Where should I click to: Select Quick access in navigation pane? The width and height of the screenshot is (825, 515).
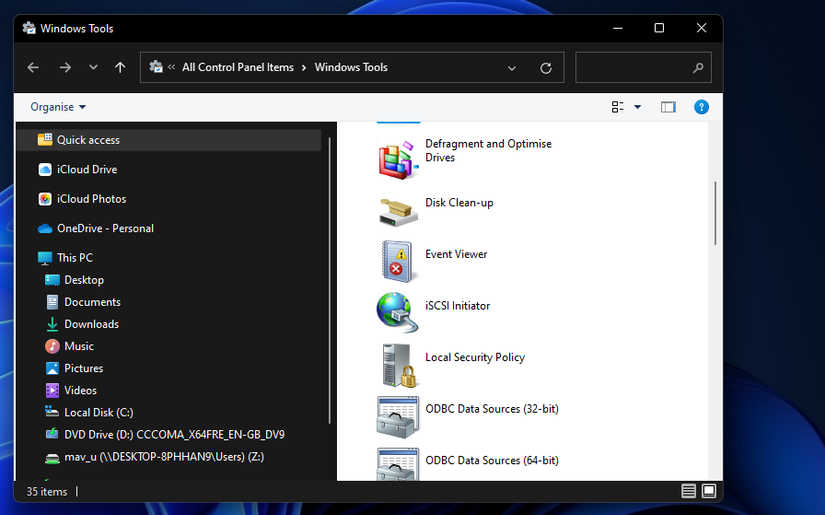pos(169,140)
